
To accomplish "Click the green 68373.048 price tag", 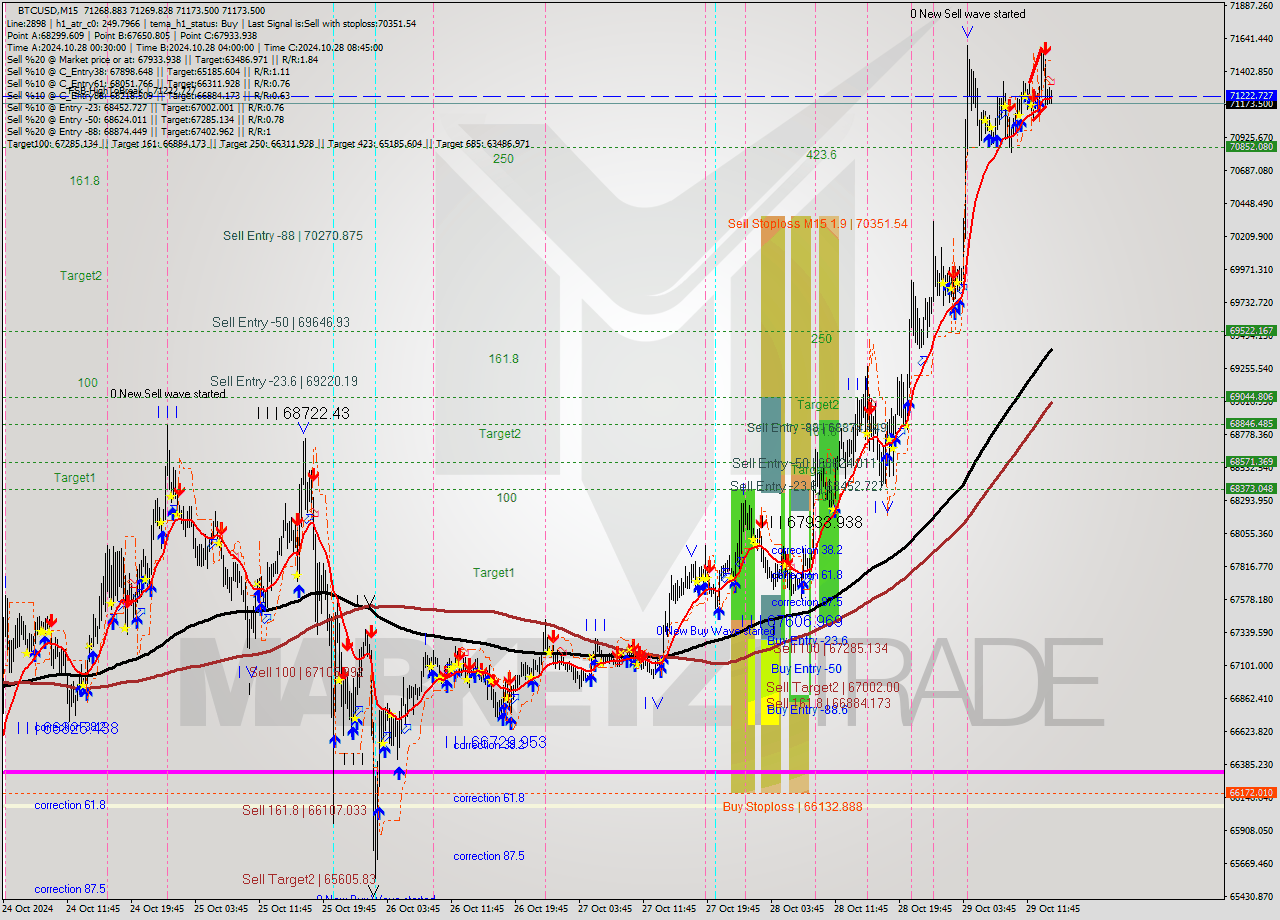I will click(1251, 488).
